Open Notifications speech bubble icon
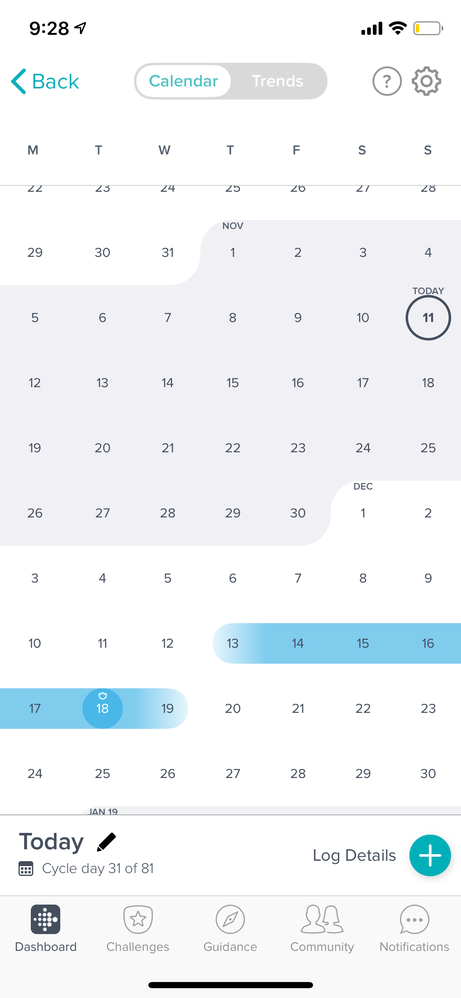 tap(415, 920)
